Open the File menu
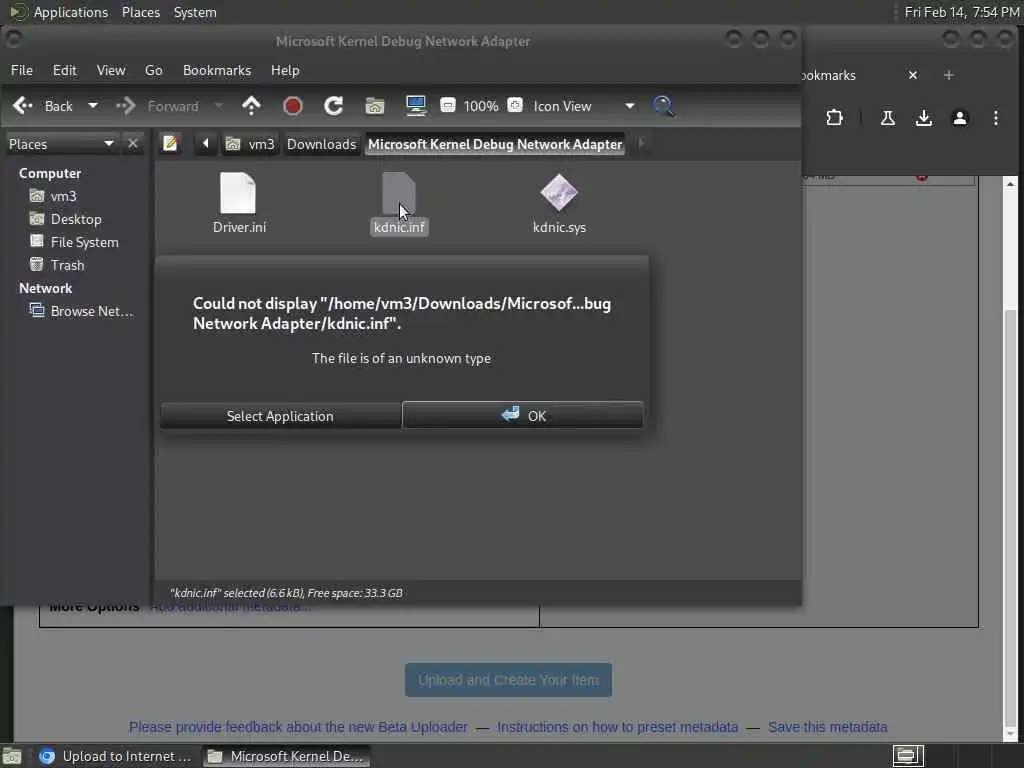Viewport: 1024px width, 768px height. [x=22, y=71]
